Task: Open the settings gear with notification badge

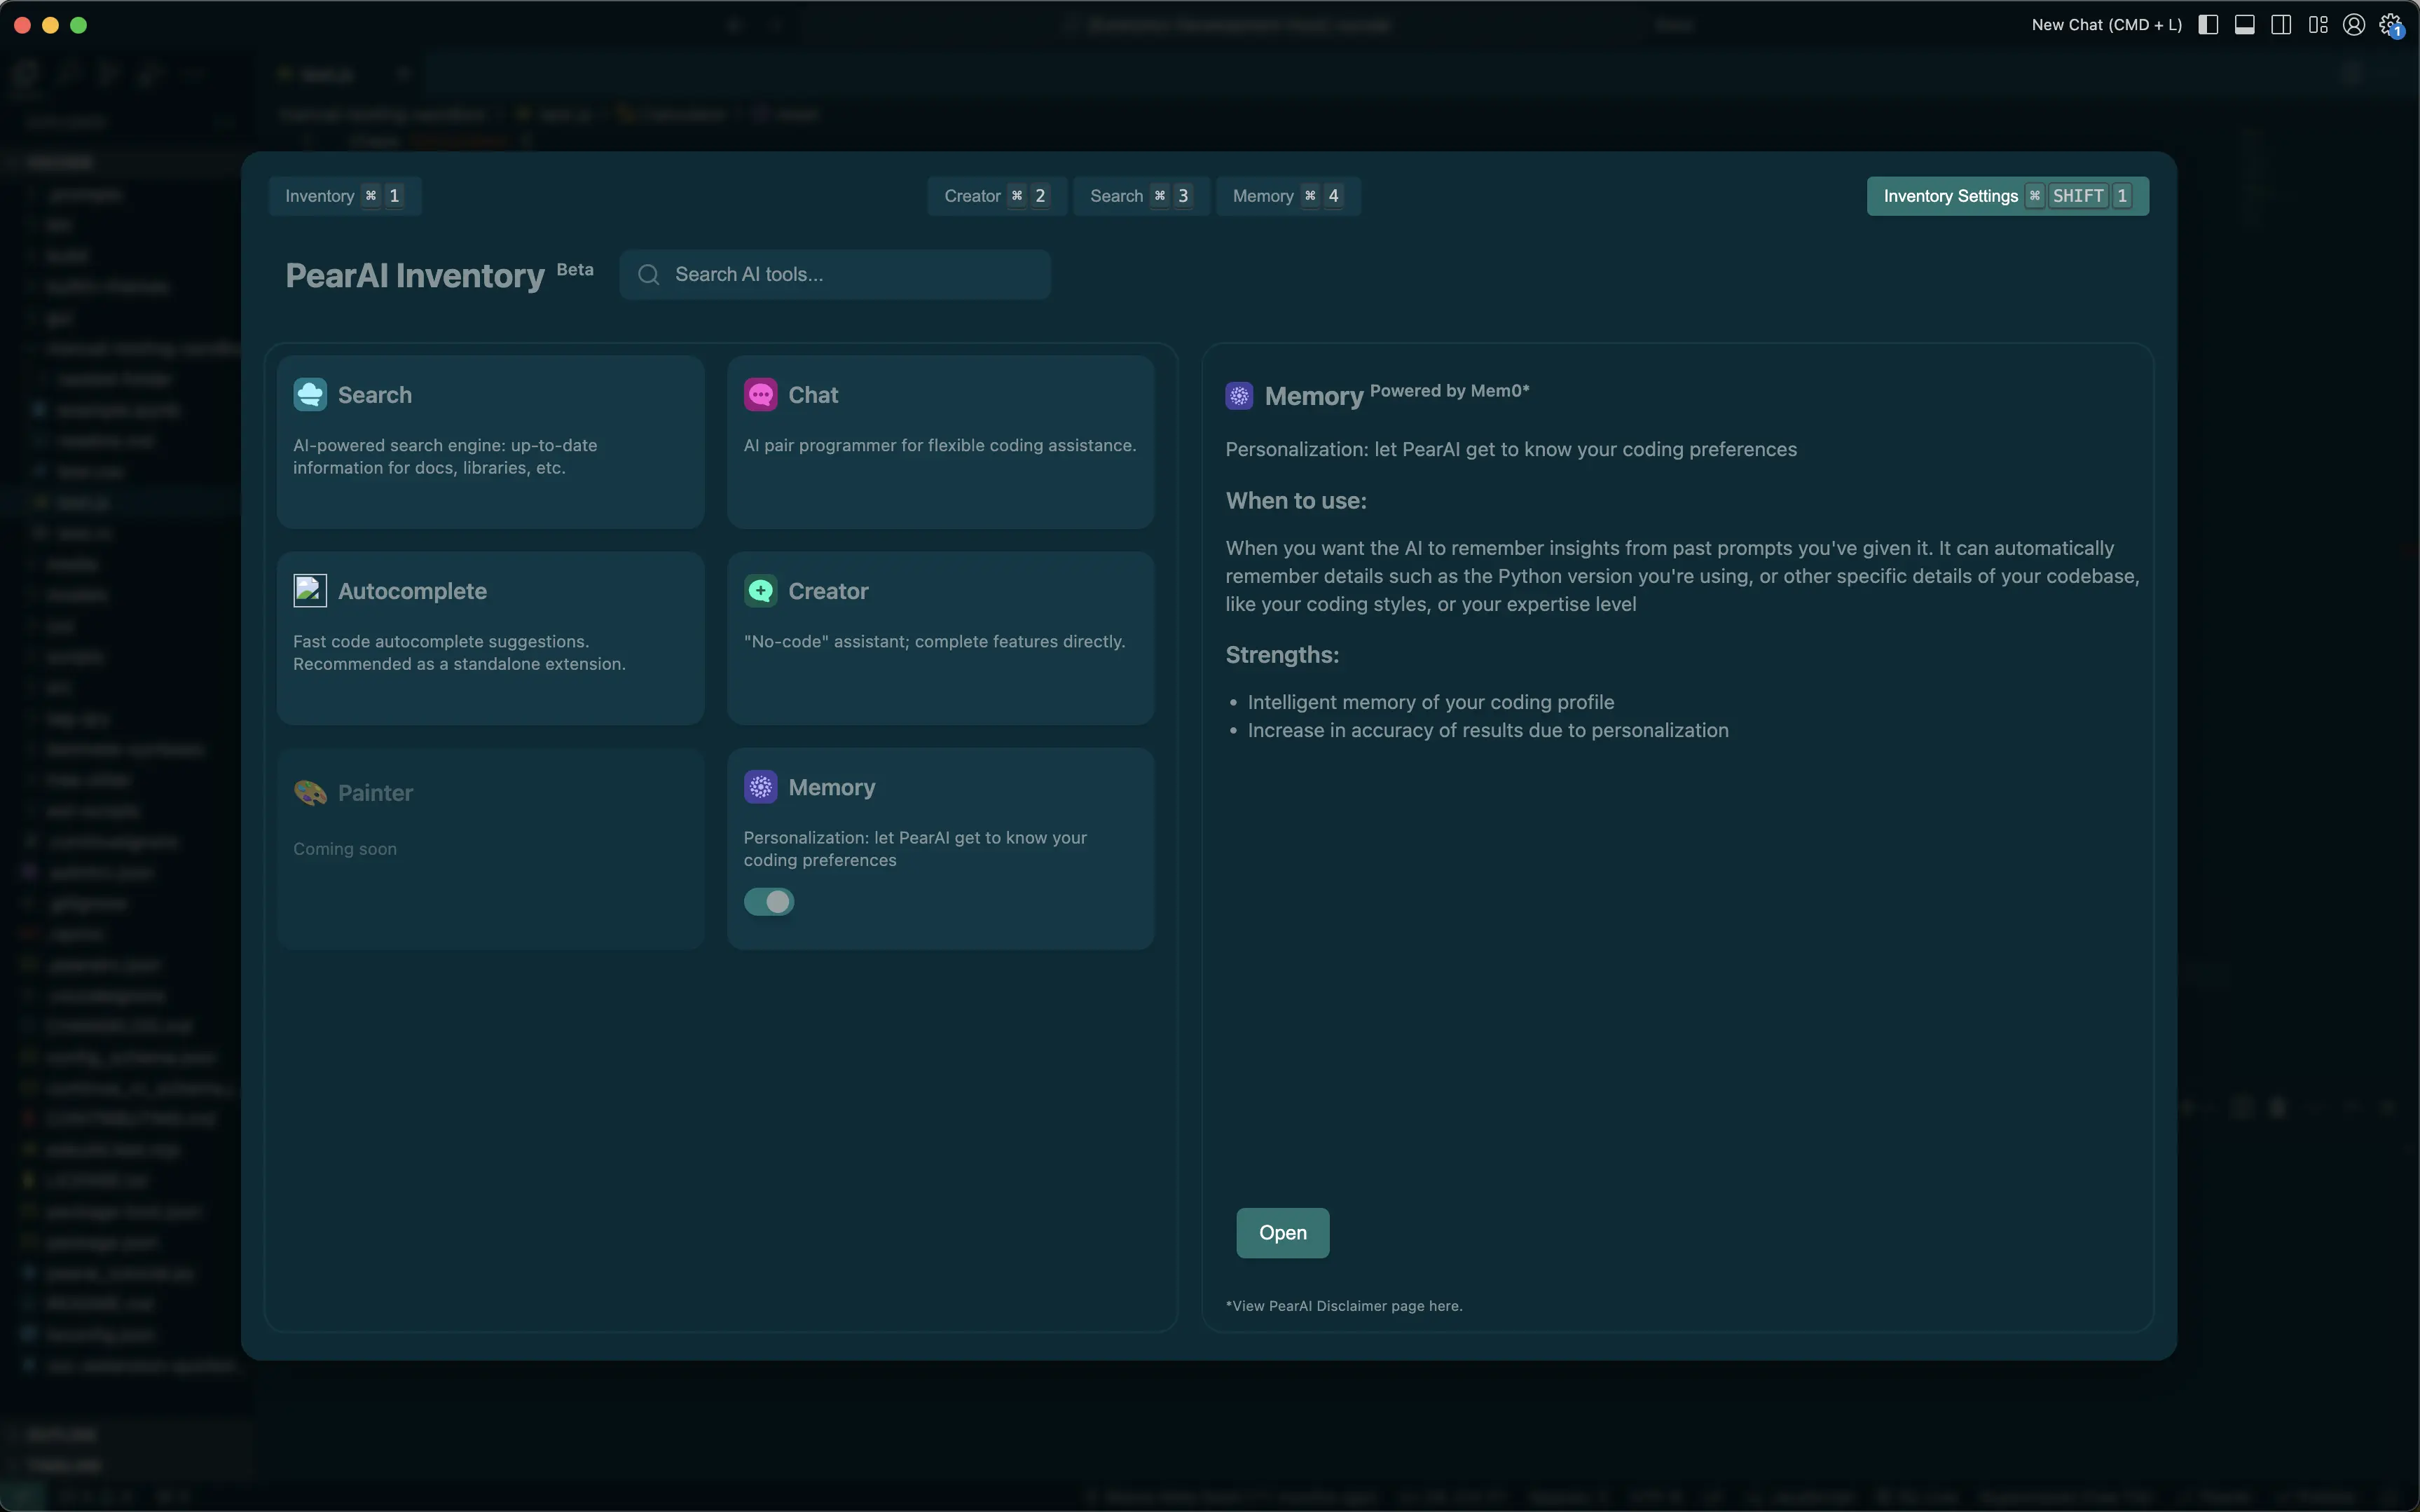Action: coord(2390,25)
